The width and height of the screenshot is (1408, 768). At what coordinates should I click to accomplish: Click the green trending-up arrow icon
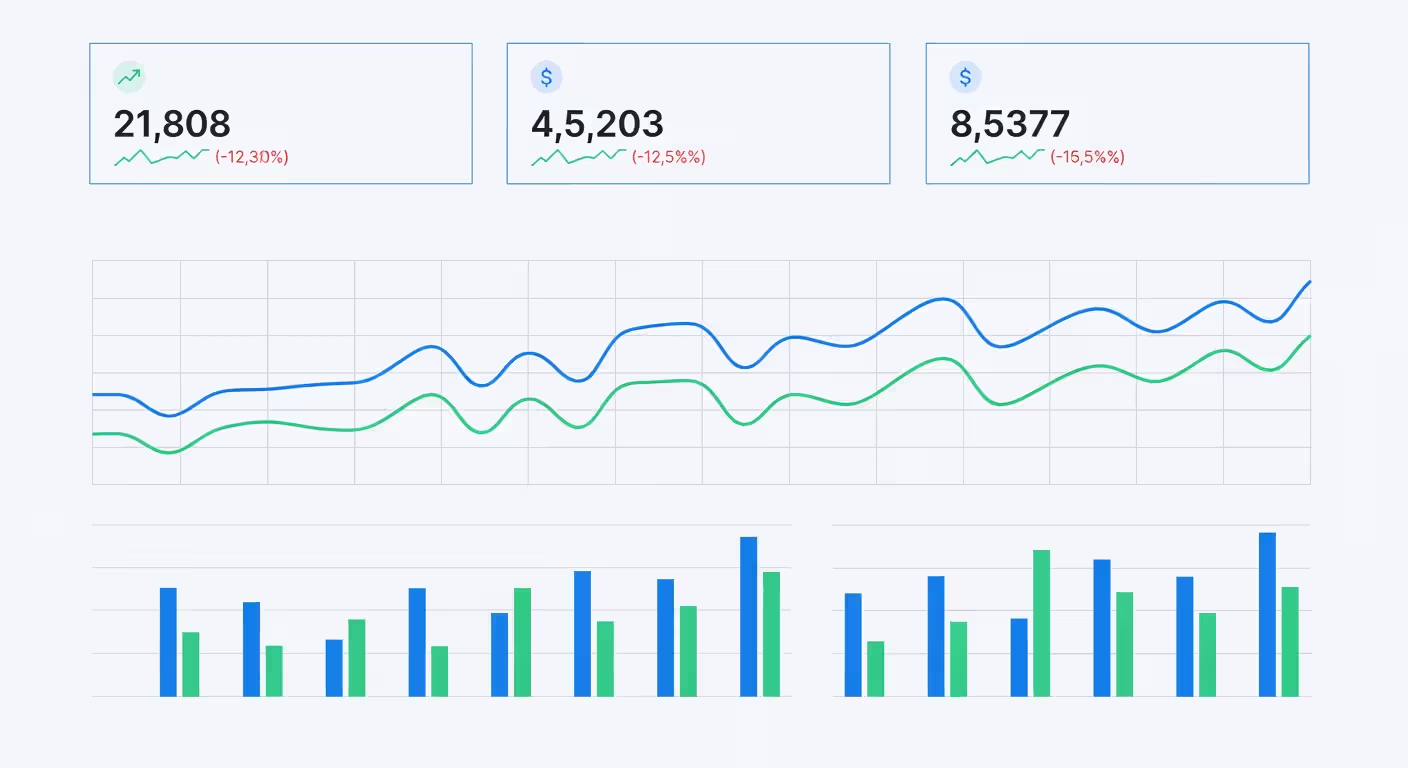coord(129,77)
